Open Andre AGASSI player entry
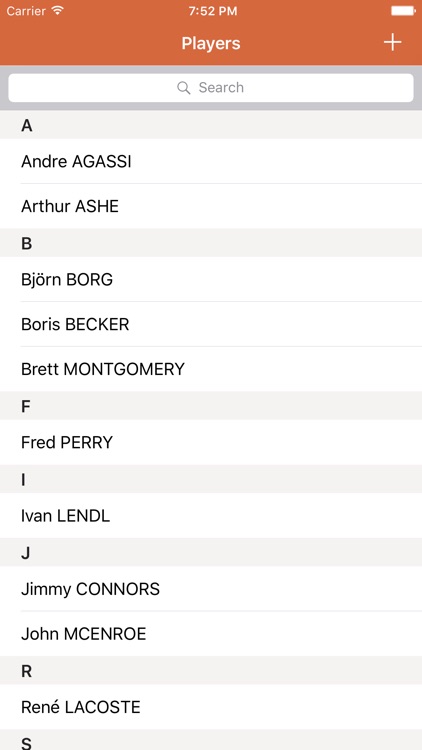 (211, 161)
